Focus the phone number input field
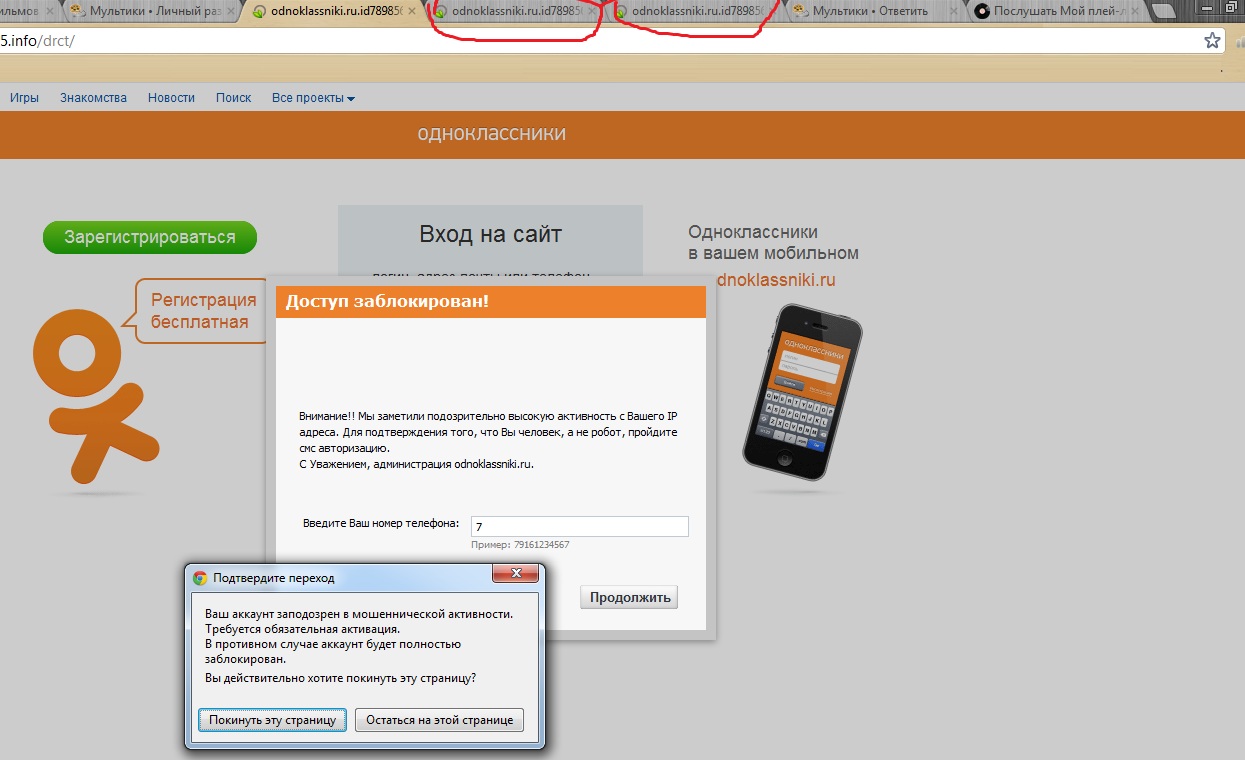Viewport: 1245px width, 760px height. click(x=579, y=526)
